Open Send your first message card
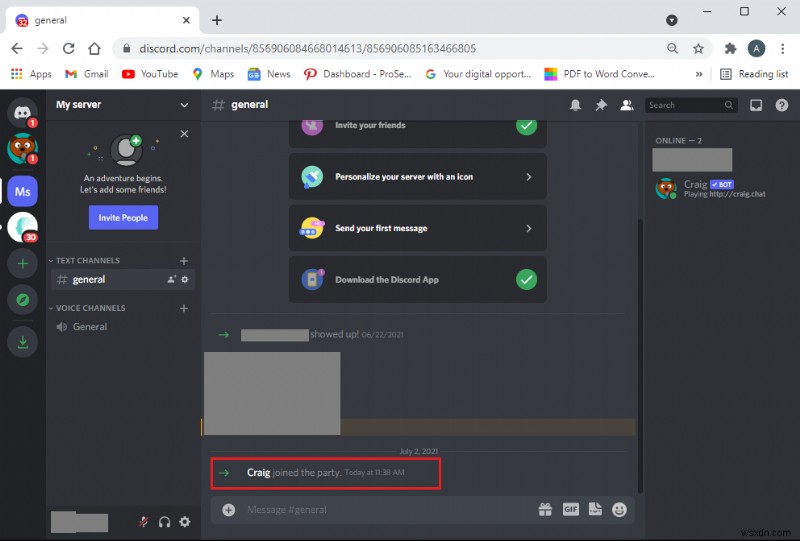This screenshot has width=800, height=541. 418,228
